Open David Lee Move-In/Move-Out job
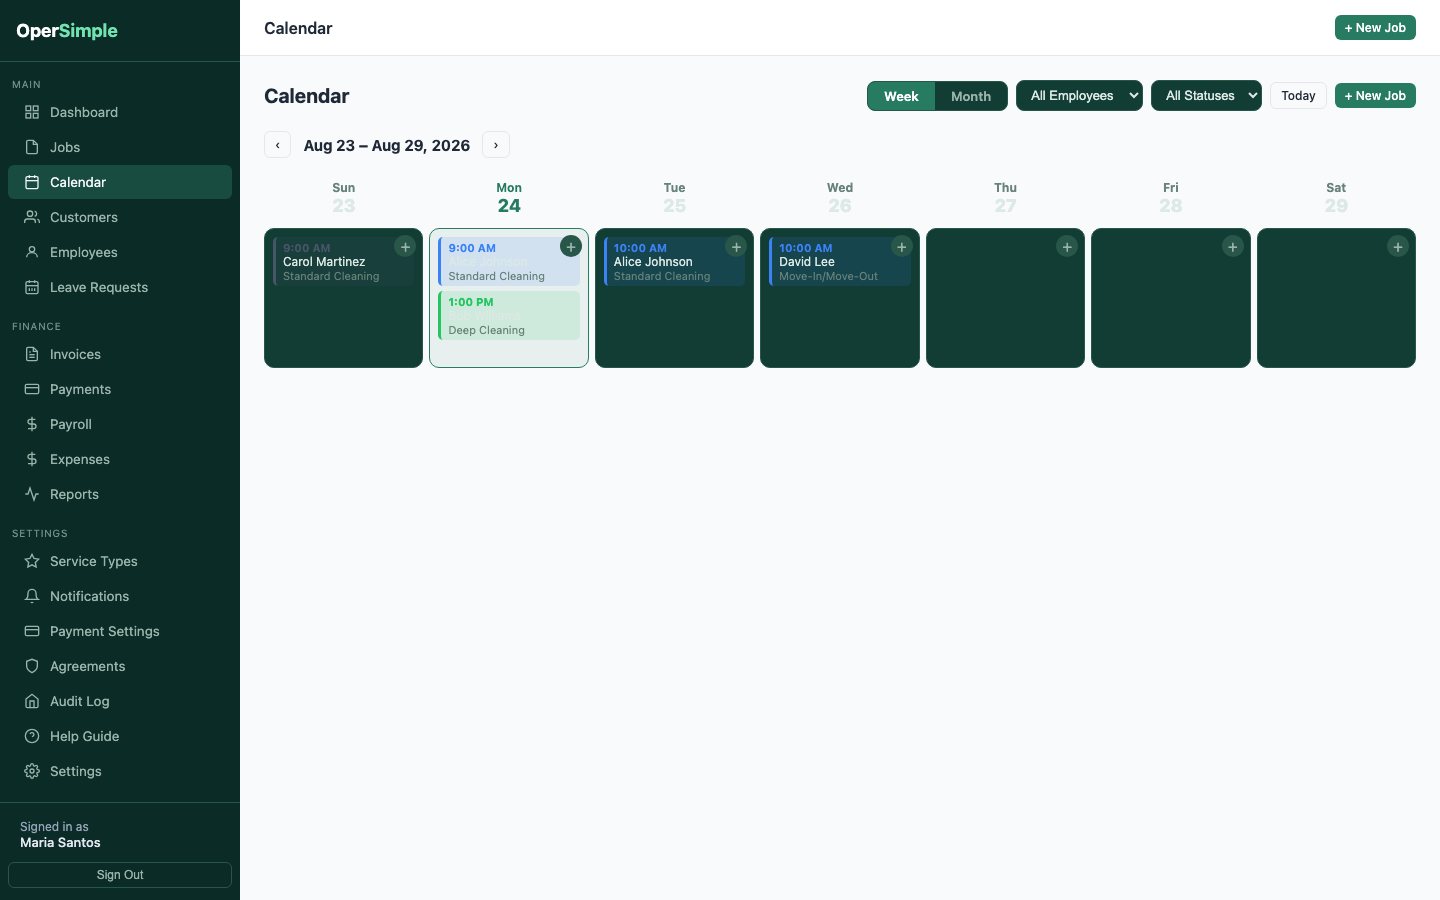The height and width of the screenshot is (900, 1440). tap(840, 262)
